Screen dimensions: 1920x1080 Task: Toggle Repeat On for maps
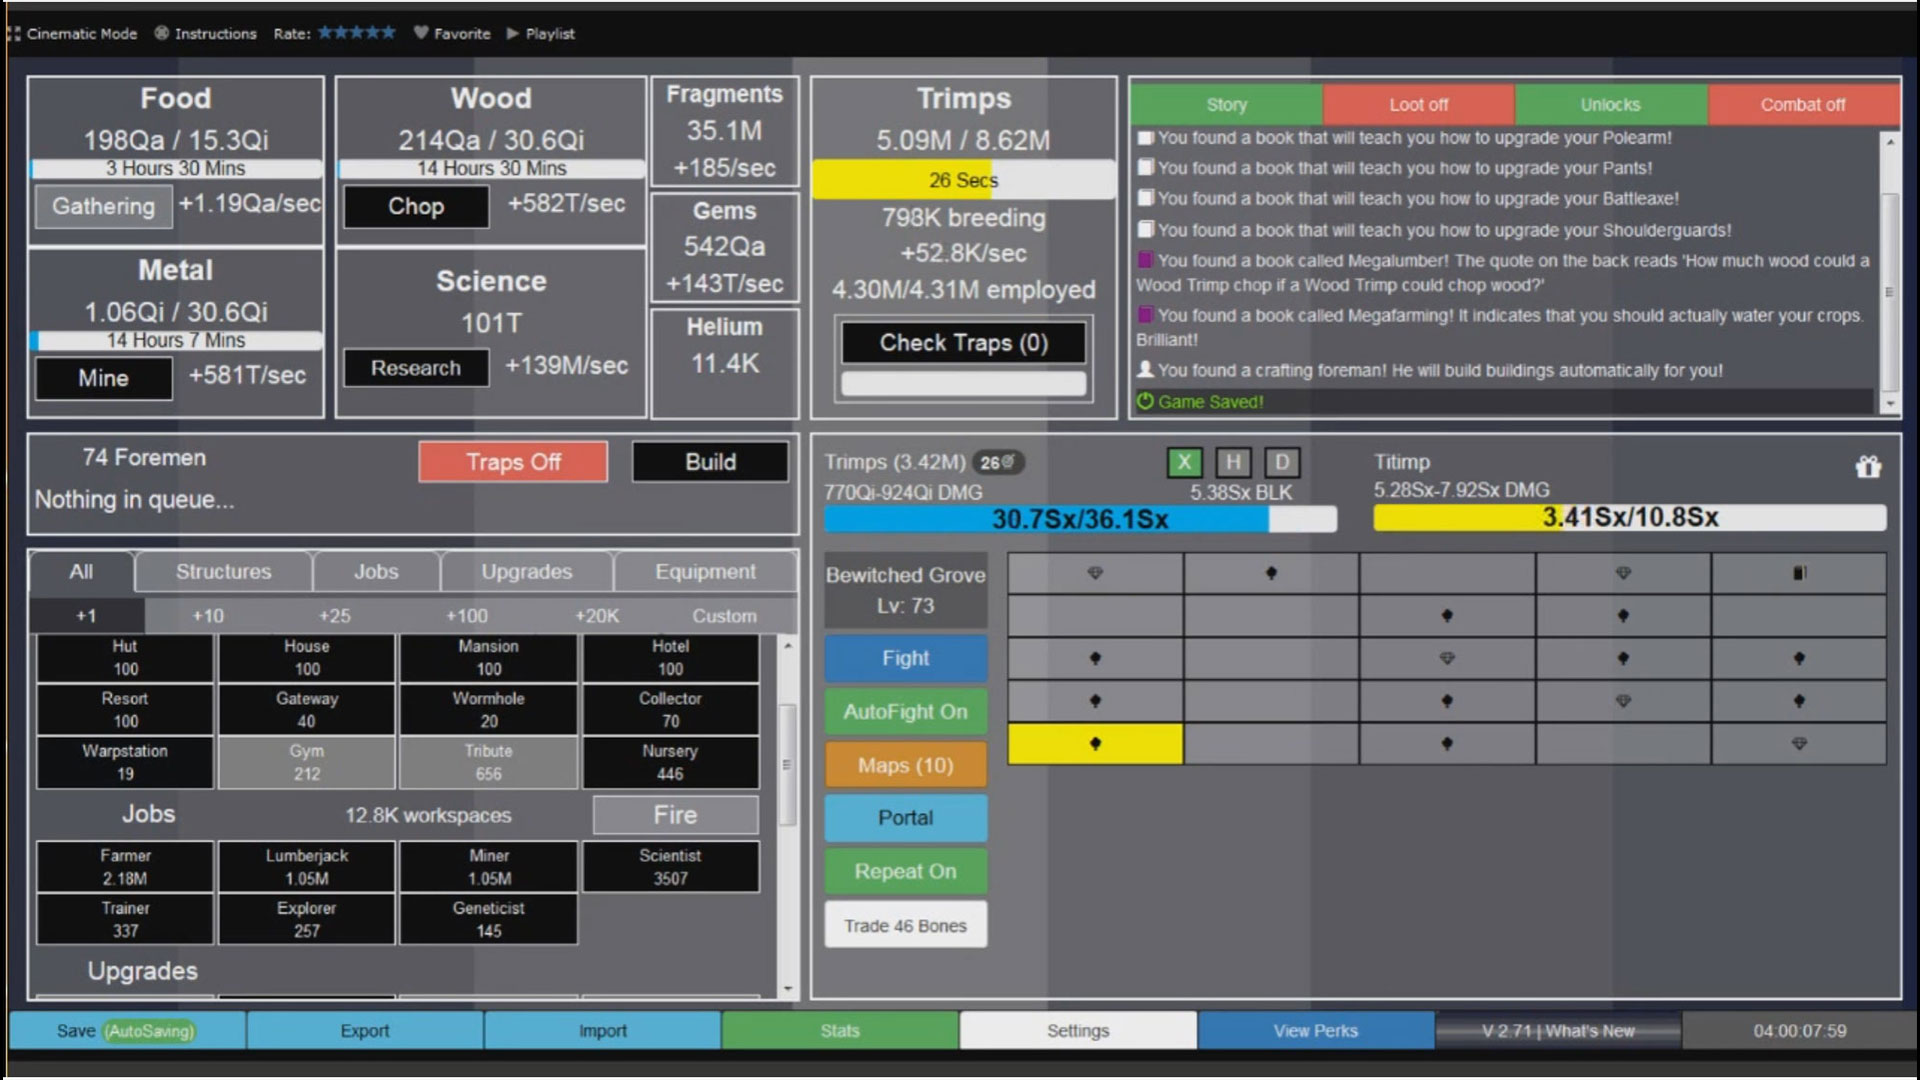tap(905, 871)
